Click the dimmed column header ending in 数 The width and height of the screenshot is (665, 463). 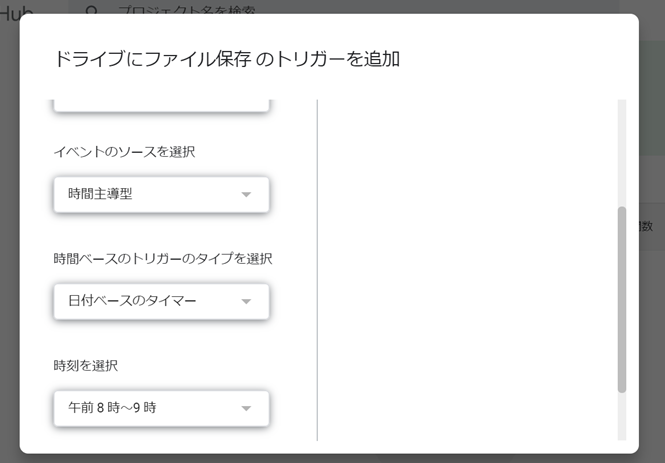click(646, 226)
